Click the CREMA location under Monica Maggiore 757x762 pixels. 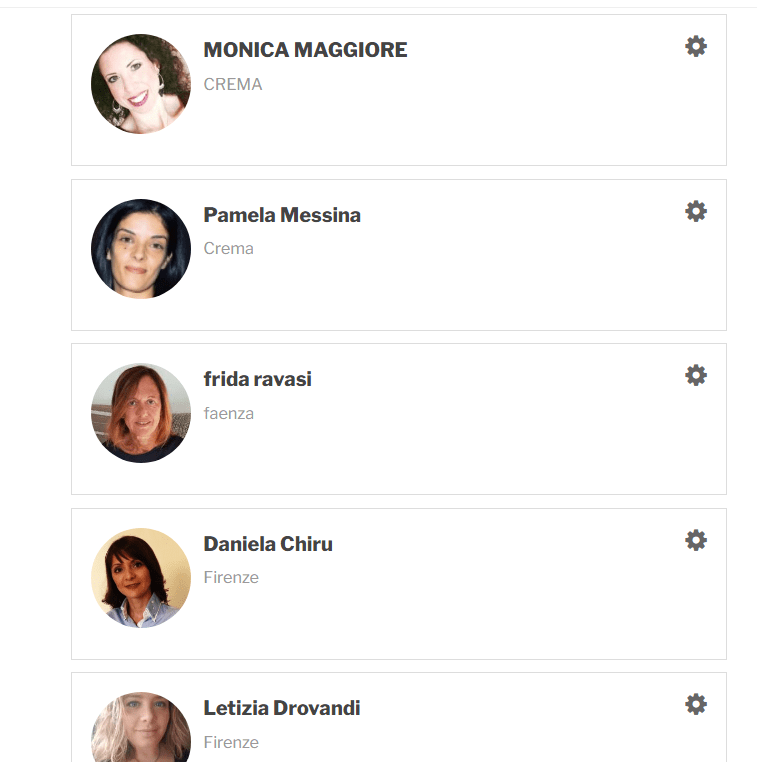(233, 85)
